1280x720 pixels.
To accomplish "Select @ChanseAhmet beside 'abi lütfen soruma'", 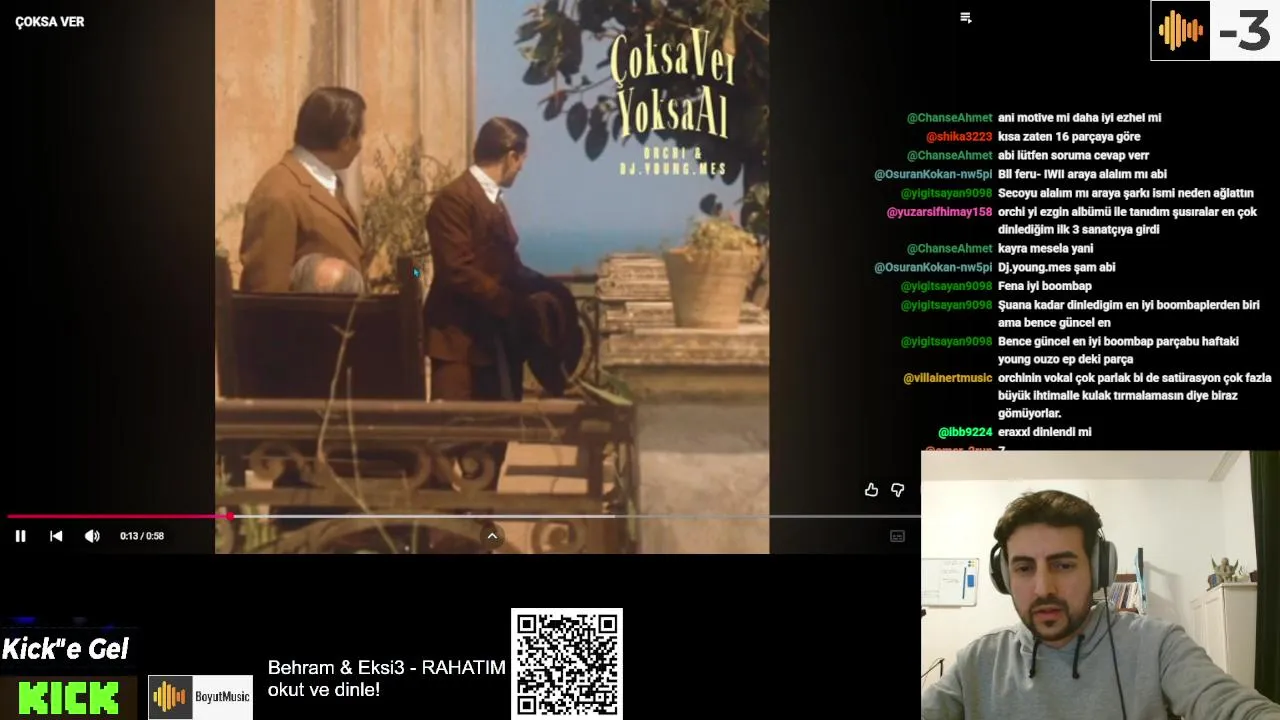I will (x=950, y=156).
